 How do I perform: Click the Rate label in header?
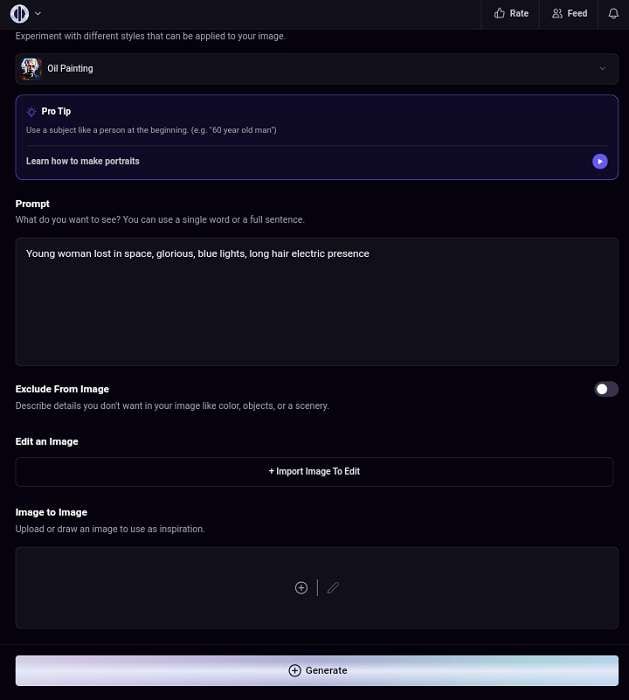pyautogui.click(x=519, y=14)
